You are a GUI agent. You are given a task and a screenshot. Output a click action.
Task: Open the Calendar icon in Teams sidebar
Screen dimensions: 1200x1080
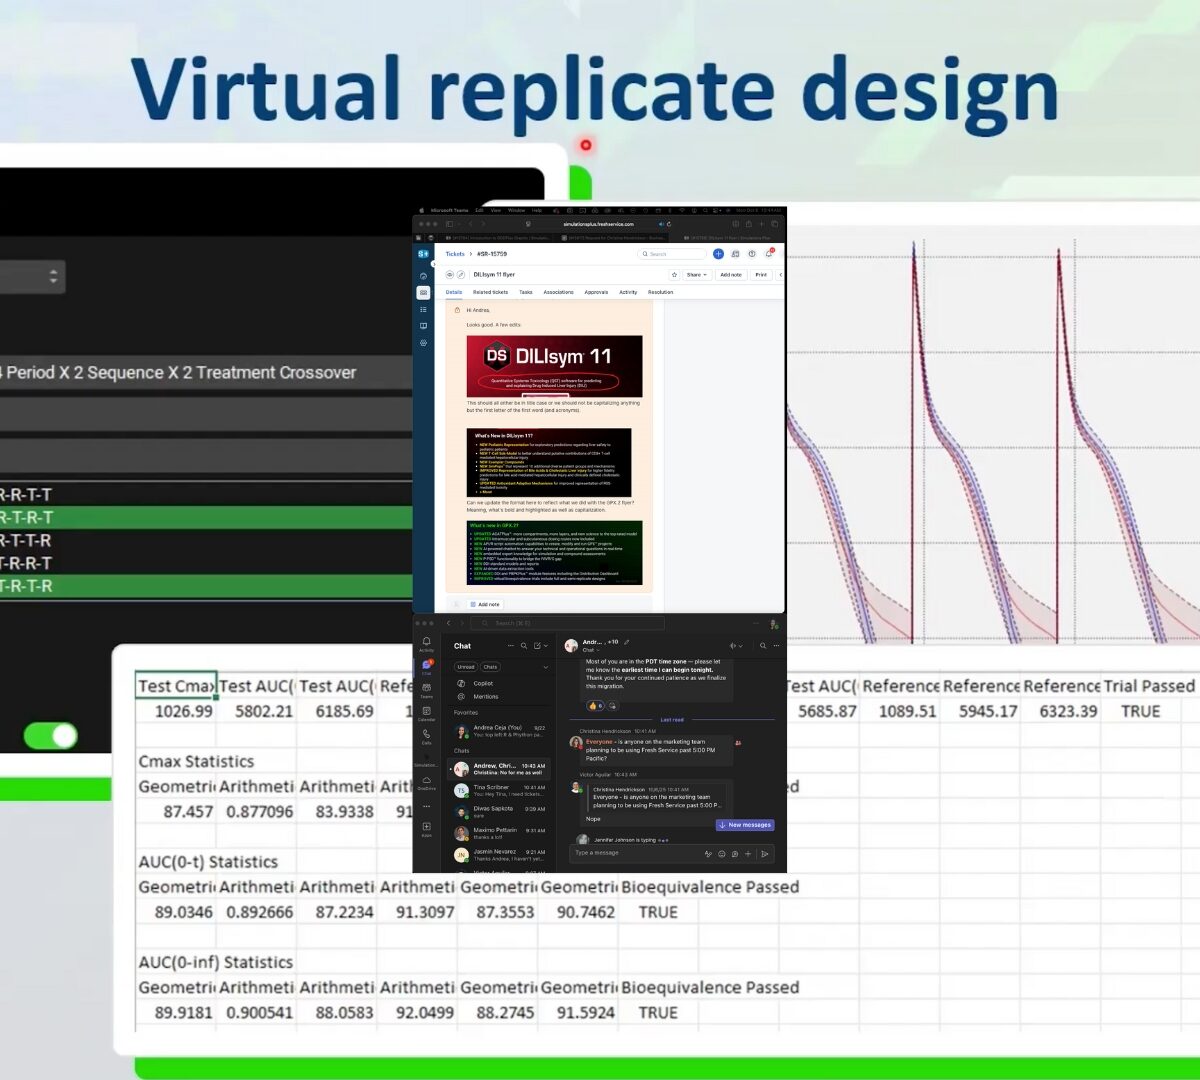[426, 712]
